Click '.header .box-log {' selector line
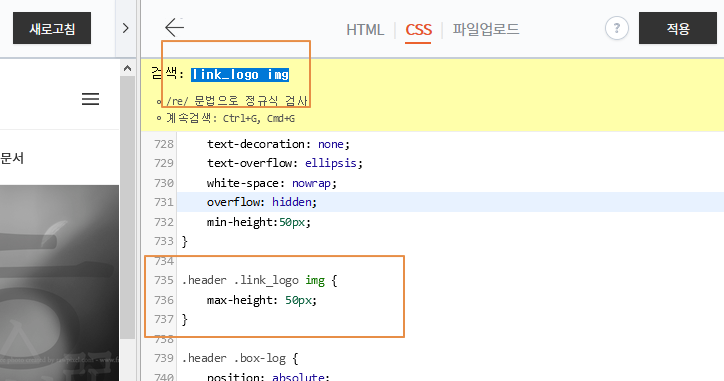 click(240, 358)
